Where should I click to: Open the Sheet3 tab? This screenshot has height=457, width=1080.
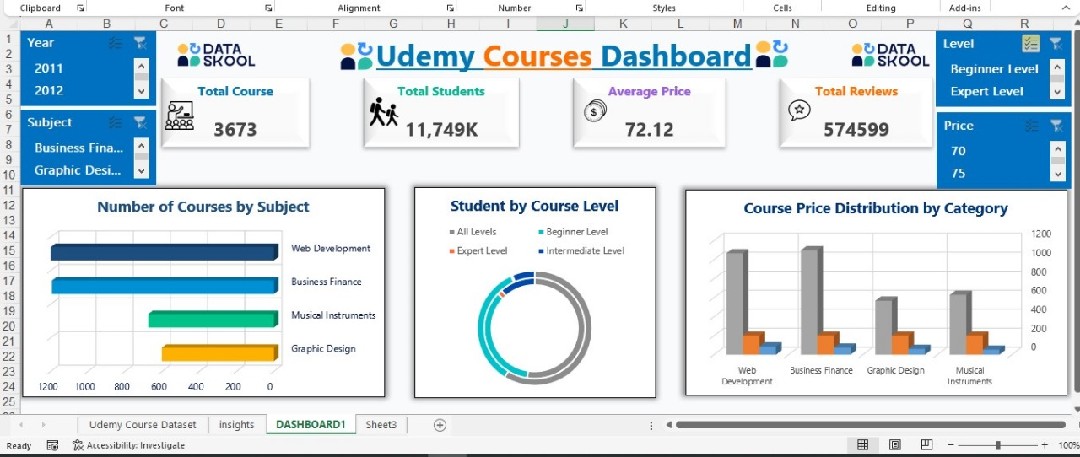coord(381,425)
